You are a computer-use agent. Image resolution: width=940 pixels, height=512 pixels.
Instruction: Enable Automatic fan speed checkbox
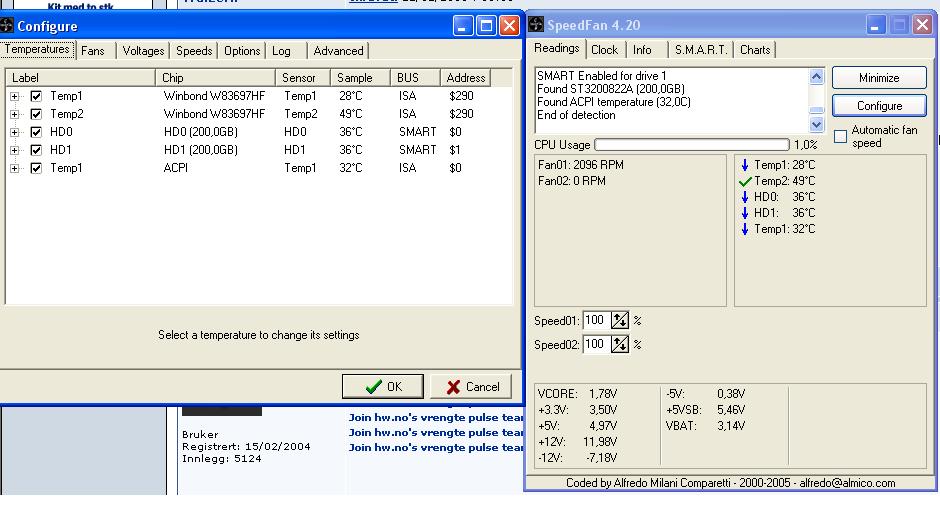click(x=840, y=137)
